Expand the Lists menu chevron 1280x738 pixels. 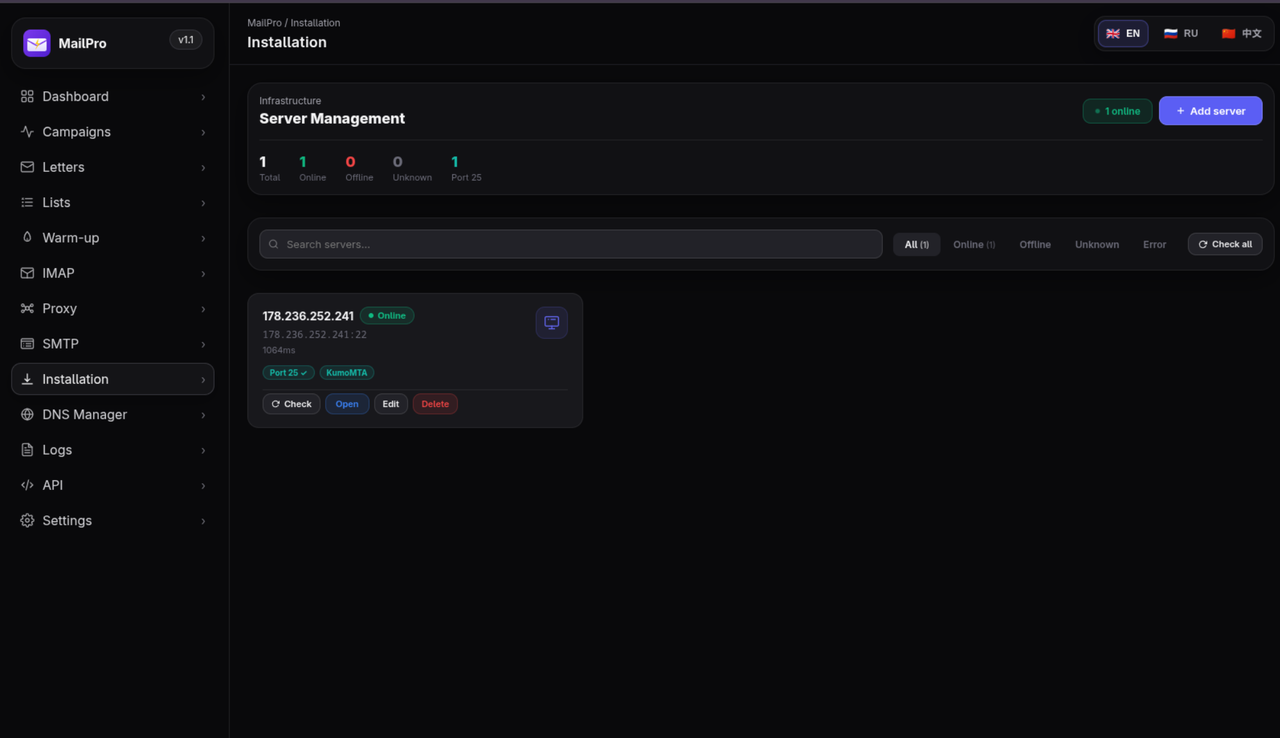pyautogui.click(x=203, y=203)
